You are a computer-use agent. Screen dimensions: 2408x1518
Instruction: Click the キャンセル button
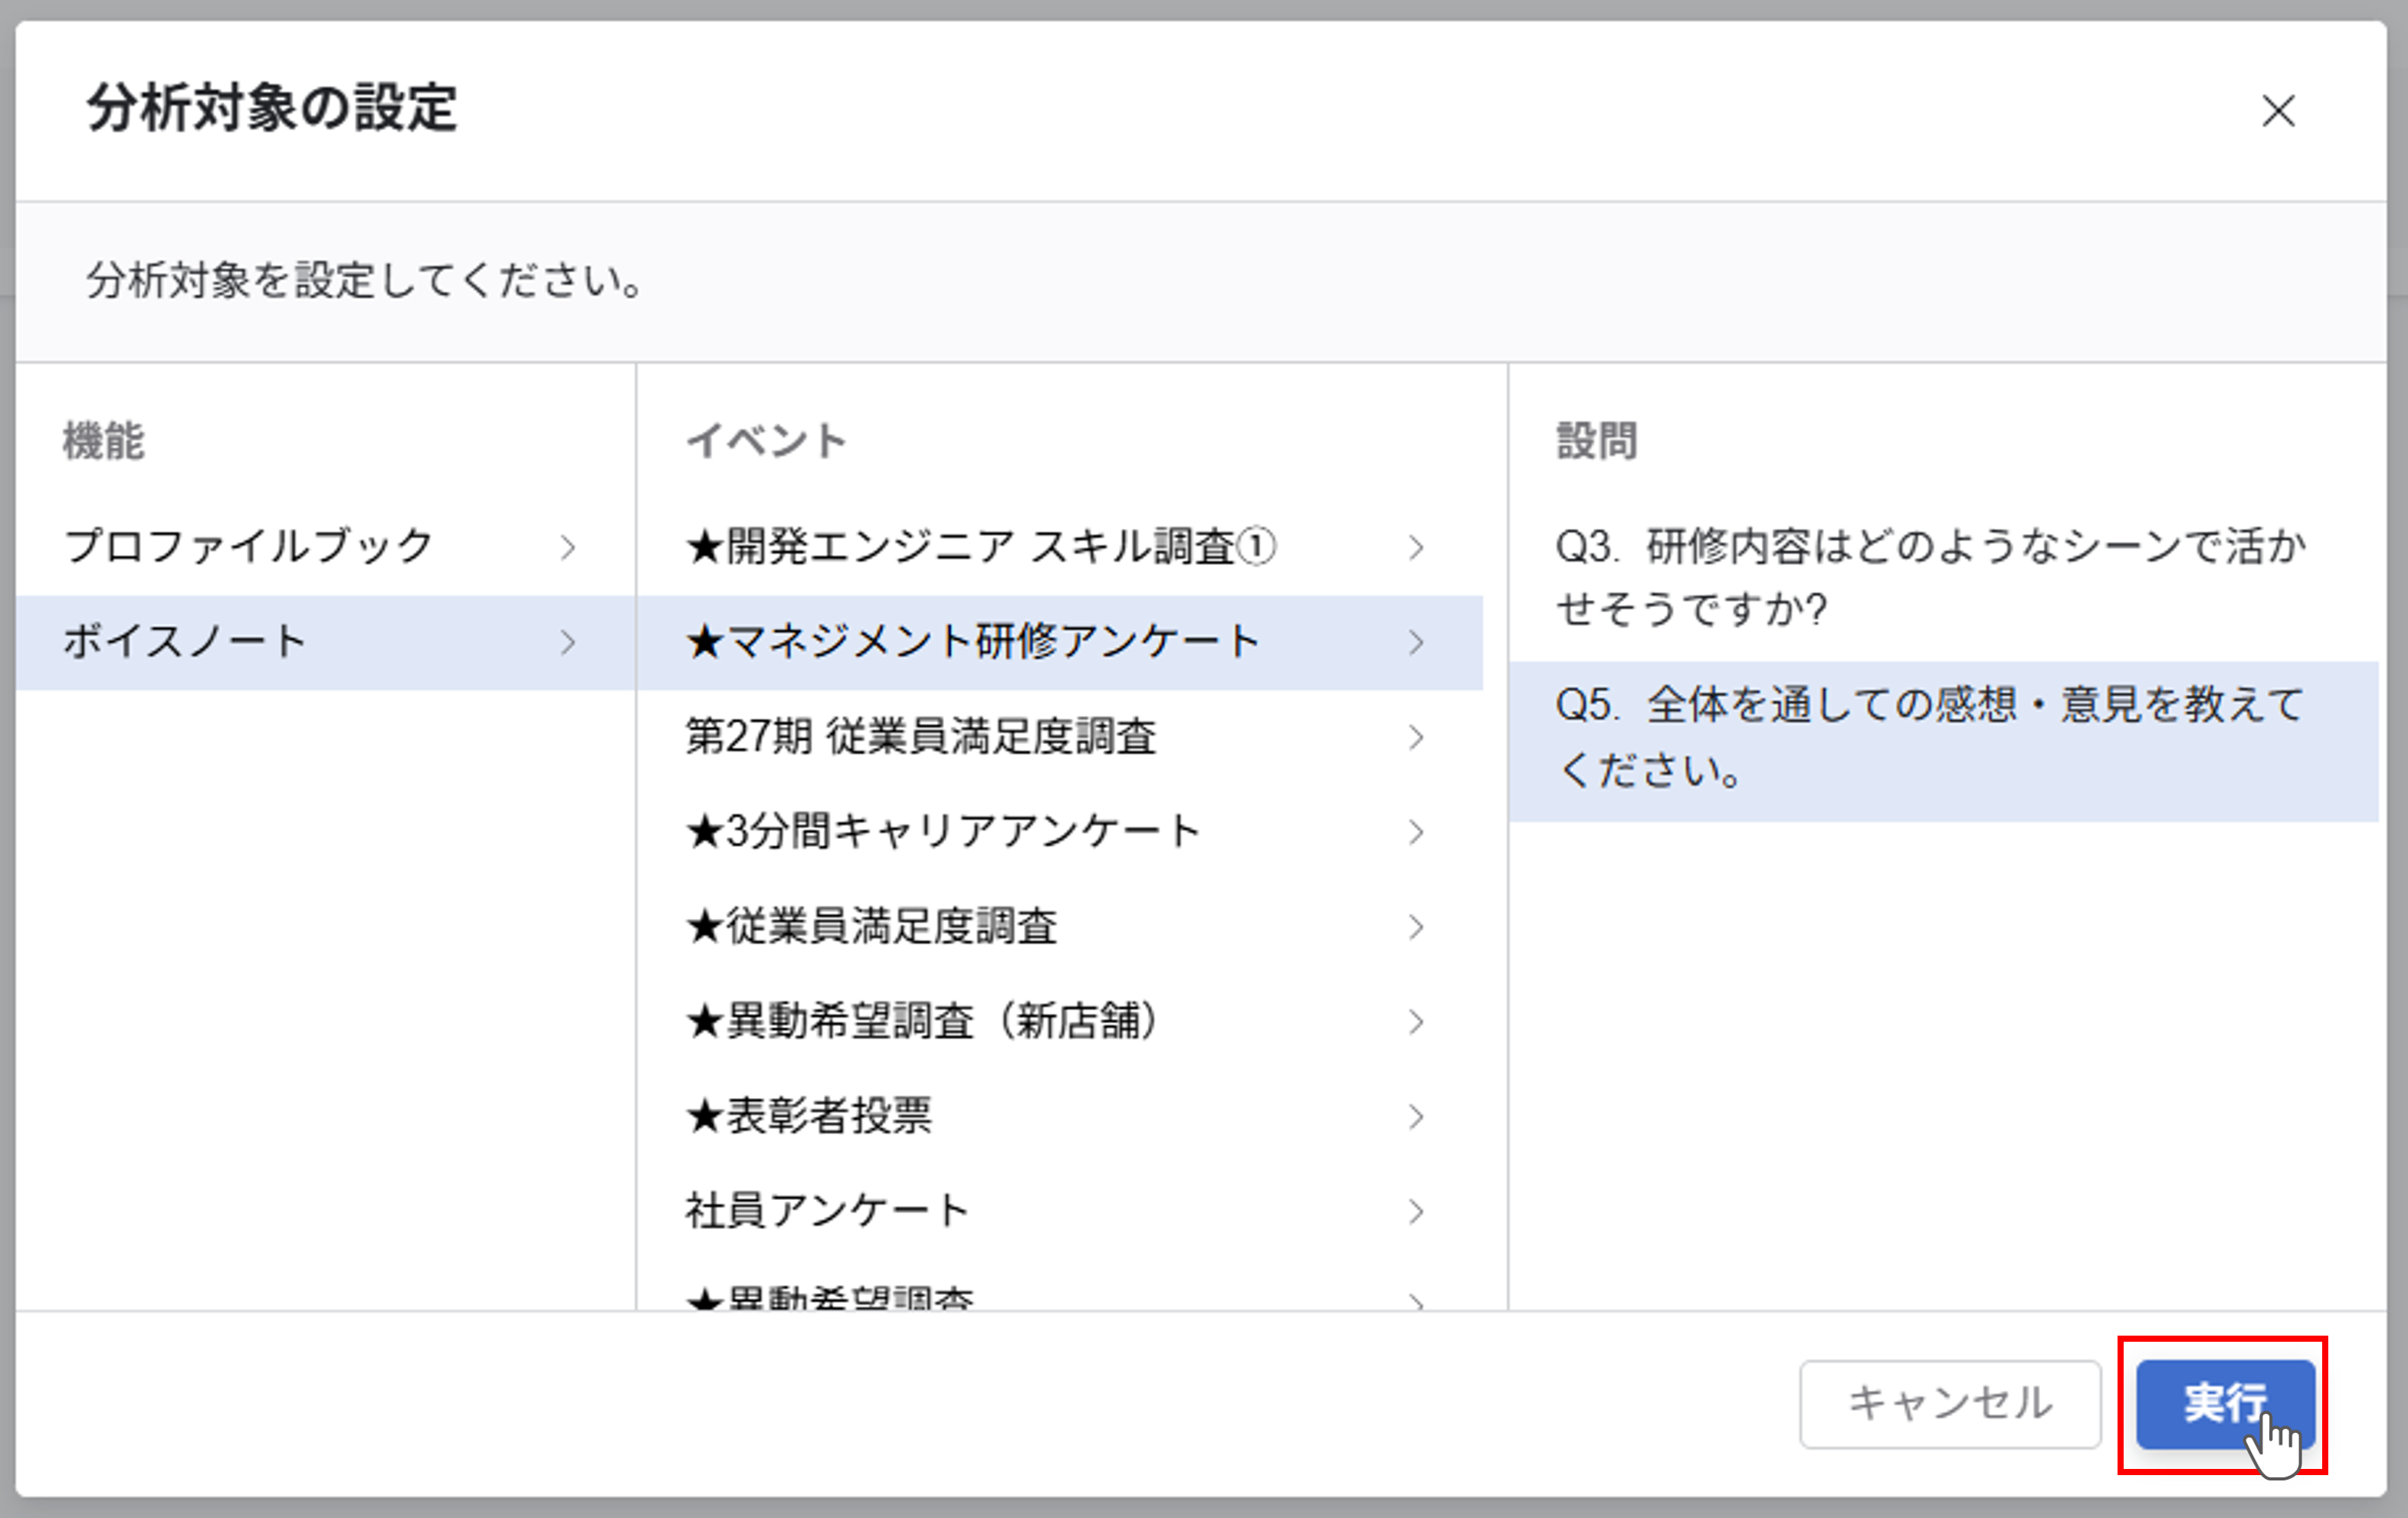click(x=1949, y=1403)
